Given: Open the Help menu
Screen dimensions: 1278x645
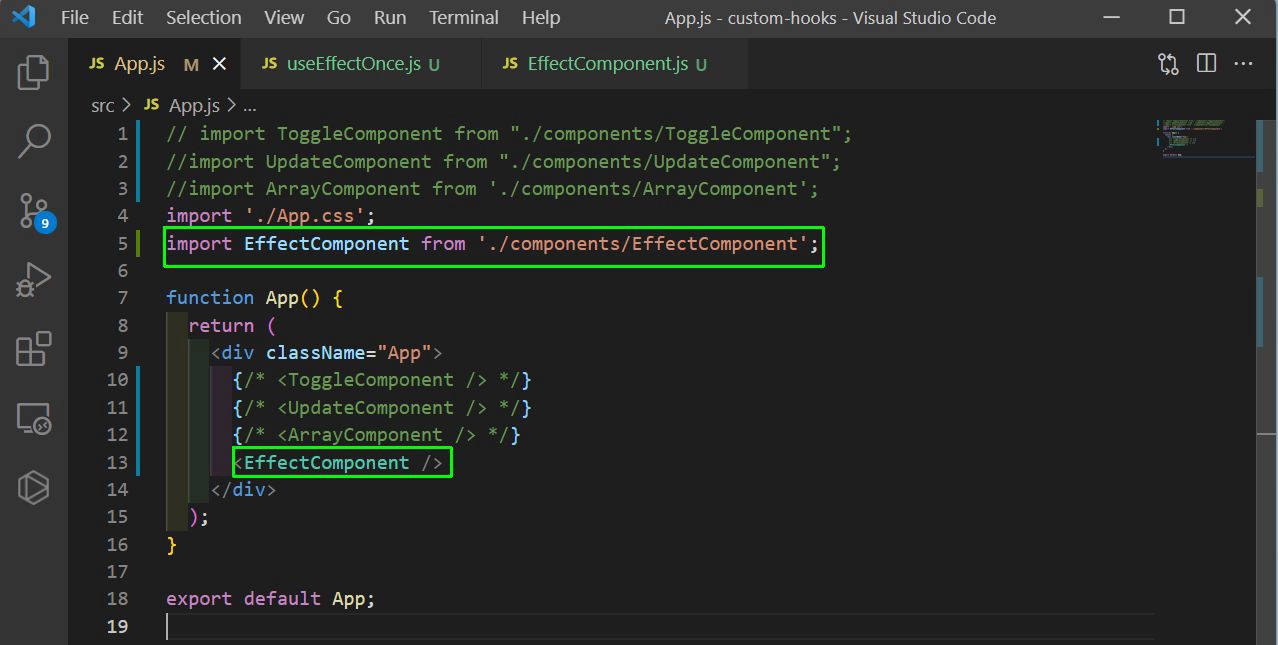Looking at the screenshot, I should tap(541, 18).
